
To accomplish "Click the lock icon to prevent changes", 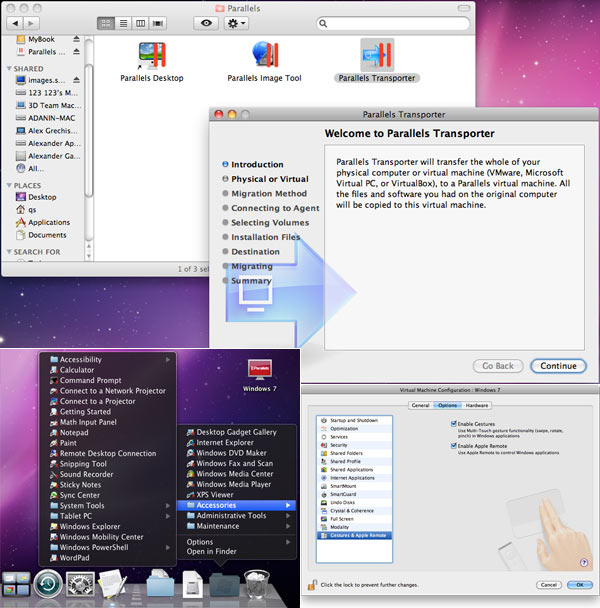I will click(312, 584).
